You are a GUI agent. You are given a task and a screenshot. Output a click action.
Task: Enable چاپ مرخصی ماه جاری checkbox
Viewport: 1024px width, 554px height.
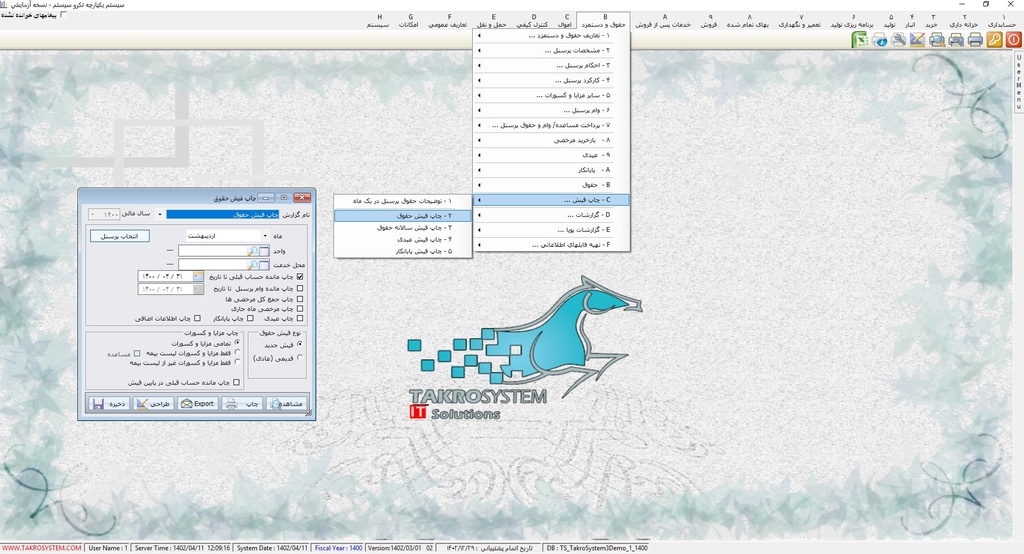300,308
